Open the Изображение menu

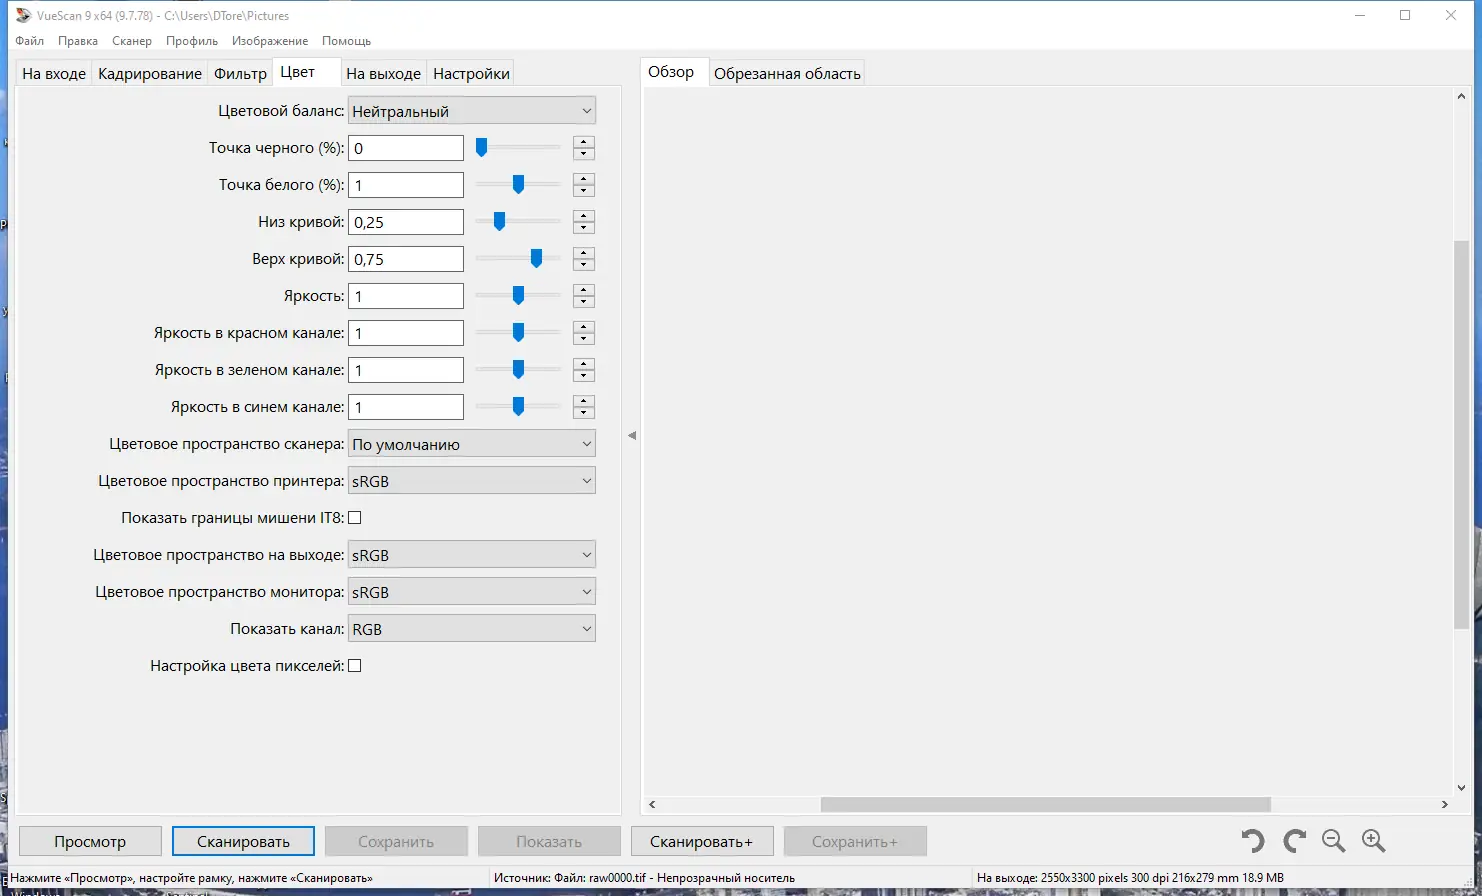click(270, 41)
